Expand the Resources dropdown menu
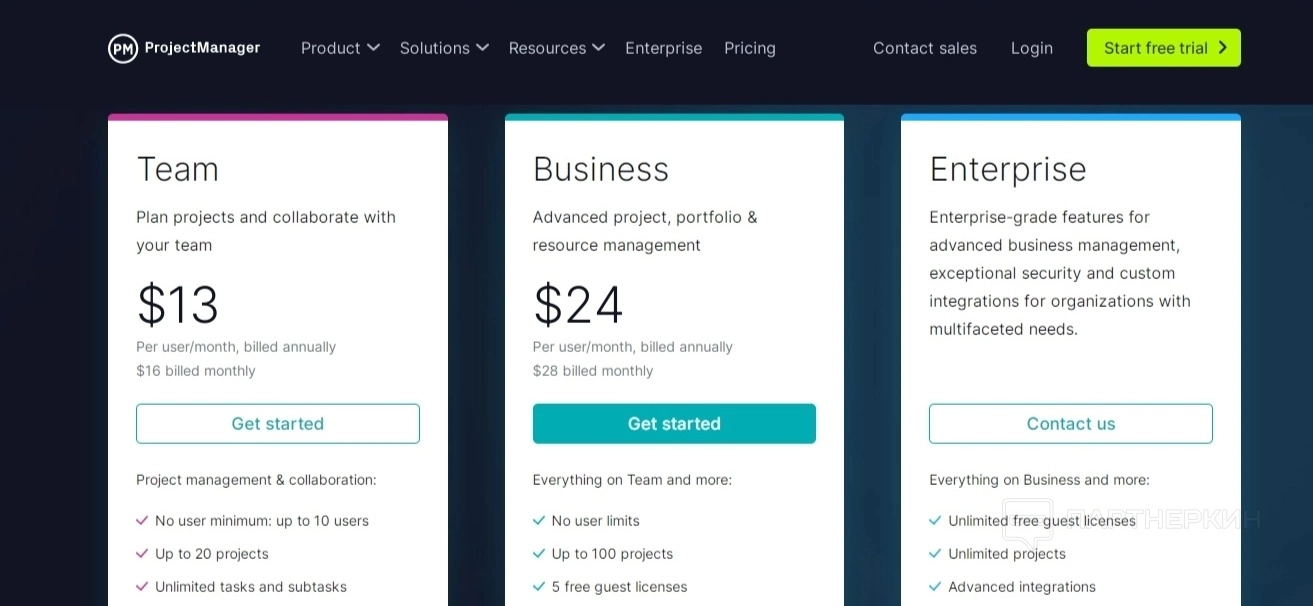Screen dimensions: 1313x606 click(x=556, y=48)
